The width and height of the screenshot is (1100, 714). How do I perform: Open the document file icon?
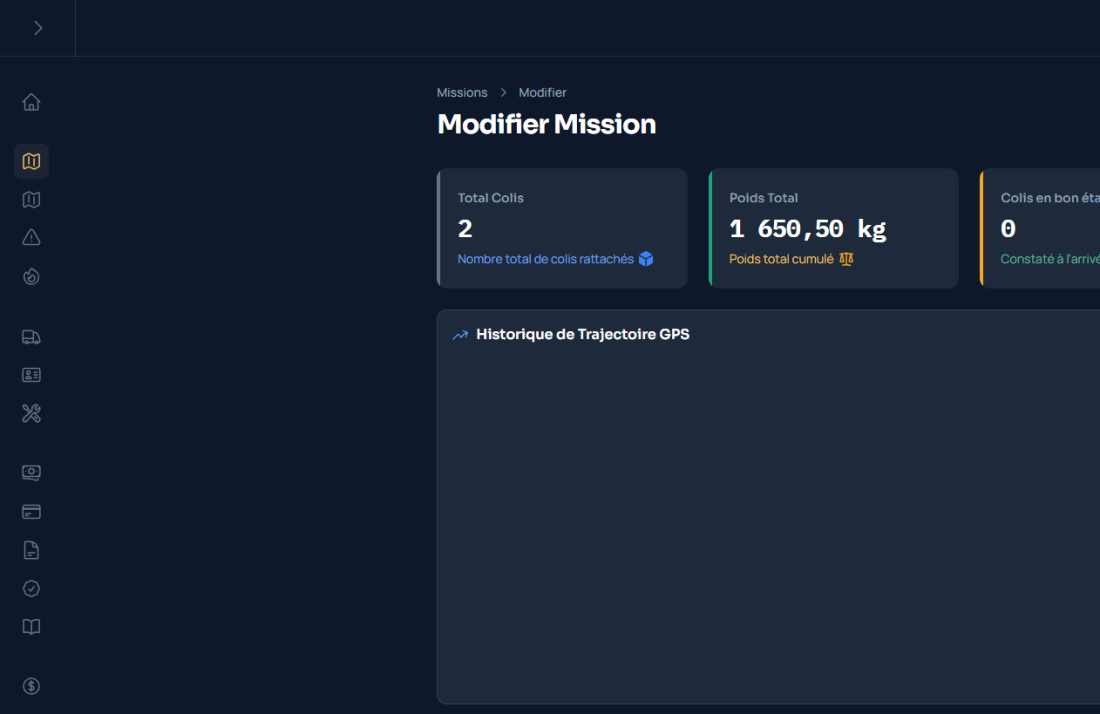pyautogui.click(x=31, y=550)
